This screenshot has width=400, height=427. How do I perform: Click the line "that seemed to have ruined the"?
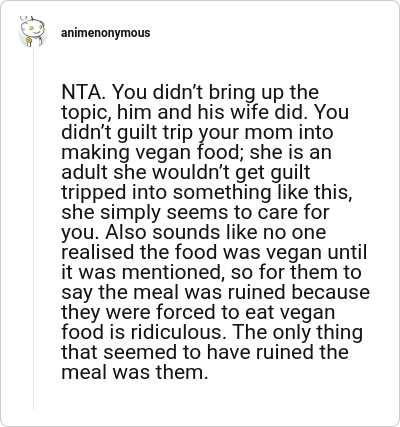[x=205, y=352]
